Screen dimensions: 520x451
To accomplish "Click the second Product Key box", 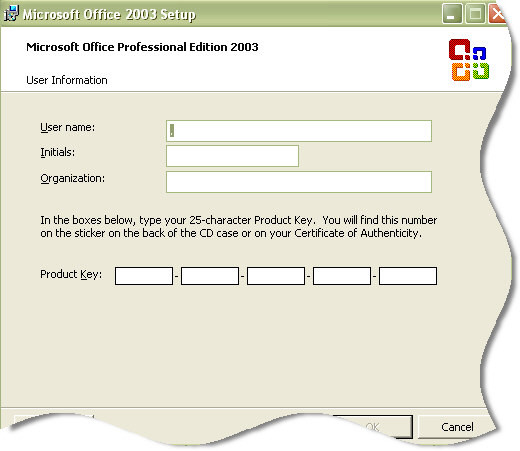I will (x=210, y=276).
